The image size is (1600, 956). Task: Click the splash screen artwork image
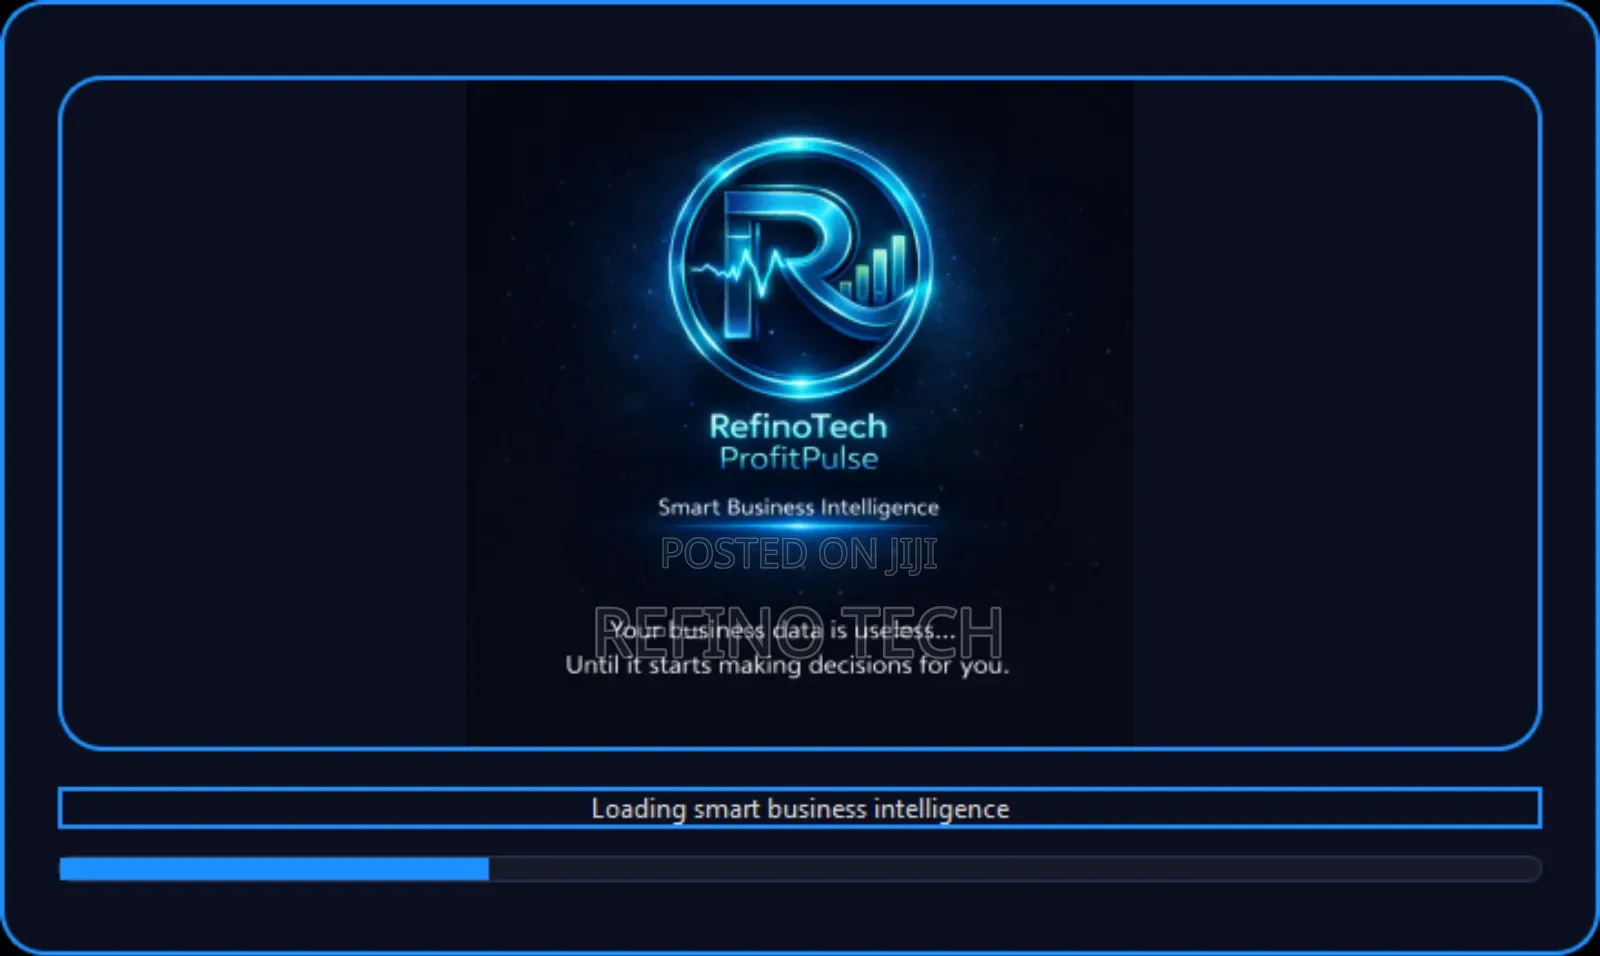(x=800, y=413)
